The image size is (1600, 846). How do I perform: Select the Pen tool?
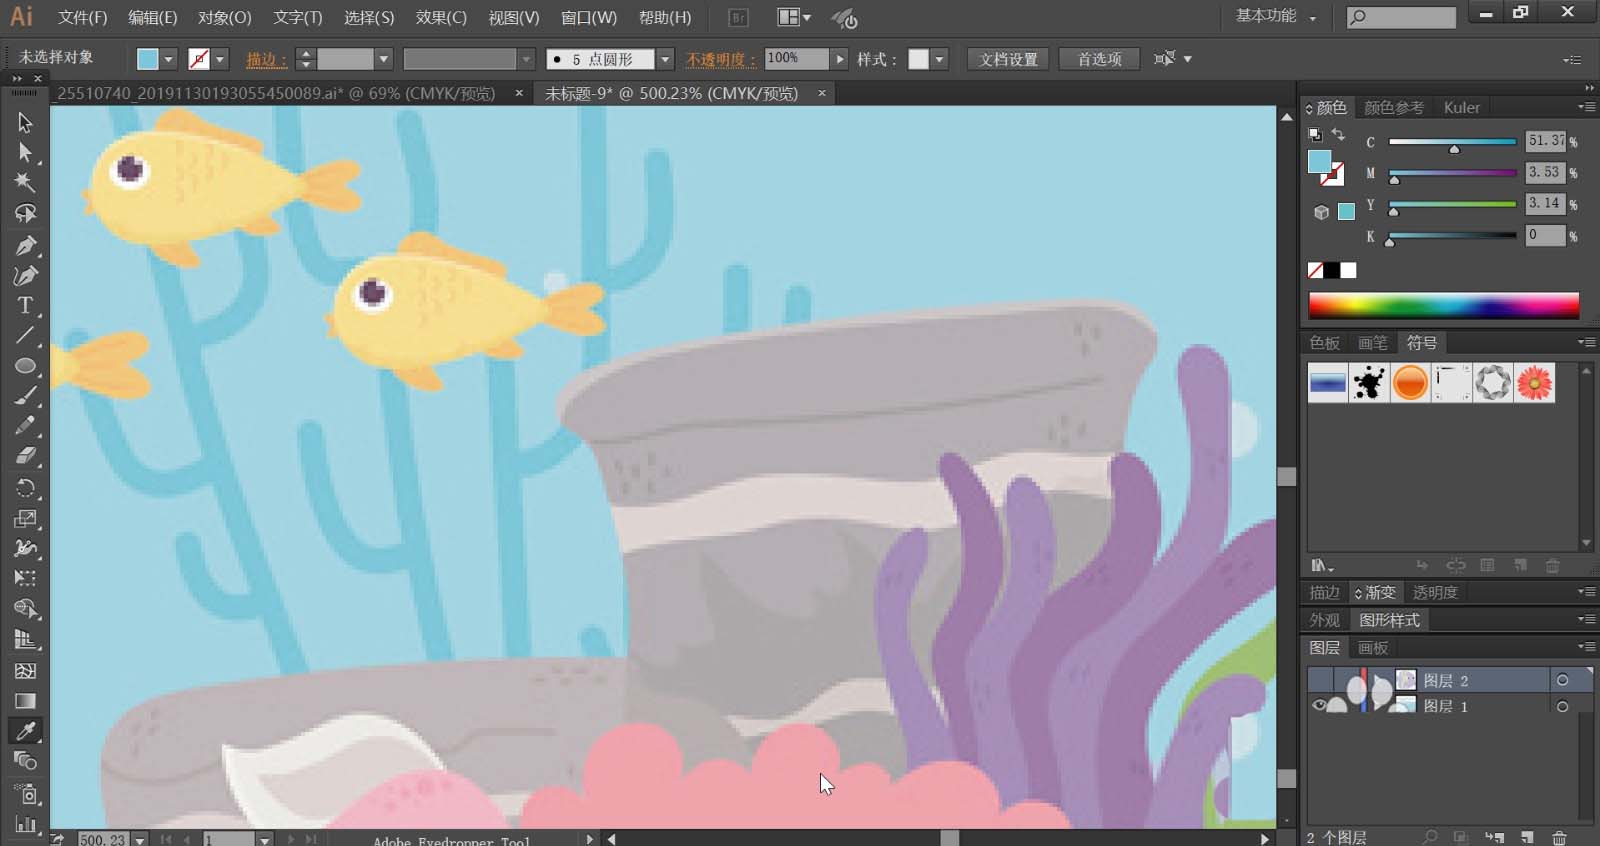(x=25, y=245)
